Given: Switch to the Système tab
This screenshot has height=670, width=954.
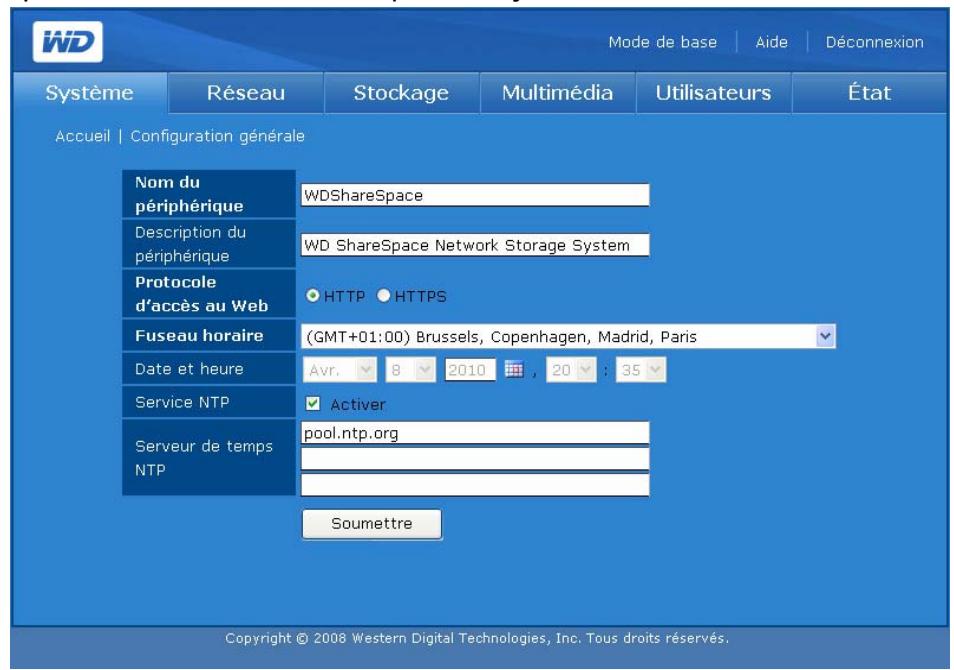Looking at the screenshot, I should 89,92.
